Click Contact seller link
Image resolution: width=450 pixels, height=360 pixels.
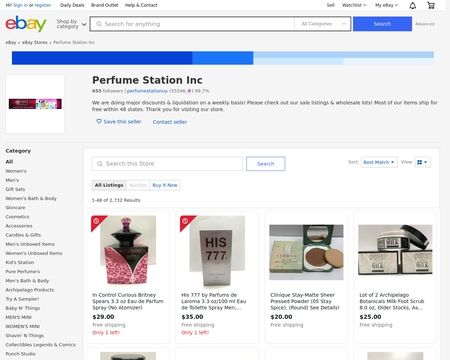pyautogui.click(x=170, y=122)
